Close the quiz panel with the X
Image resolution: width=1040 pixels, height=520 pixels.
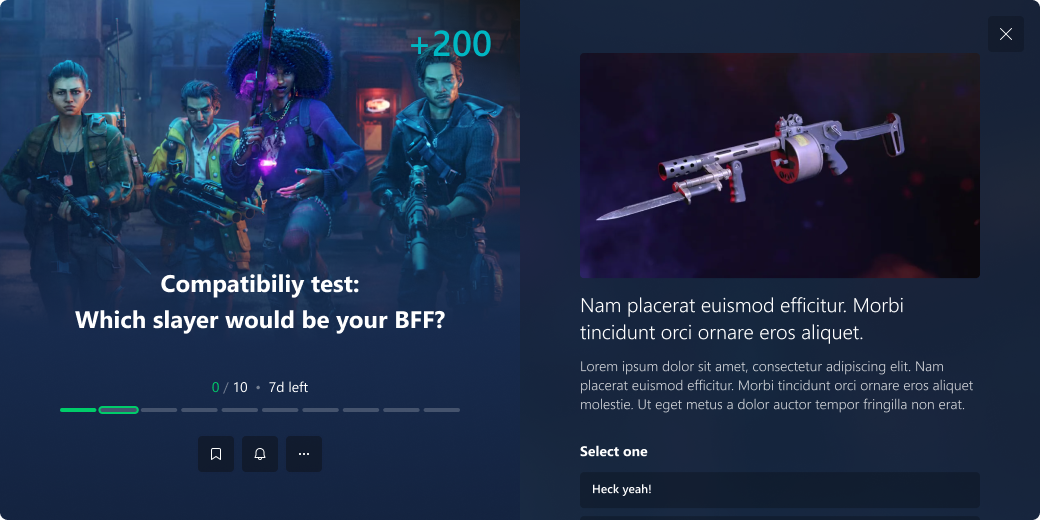[x=1006, y=34]
